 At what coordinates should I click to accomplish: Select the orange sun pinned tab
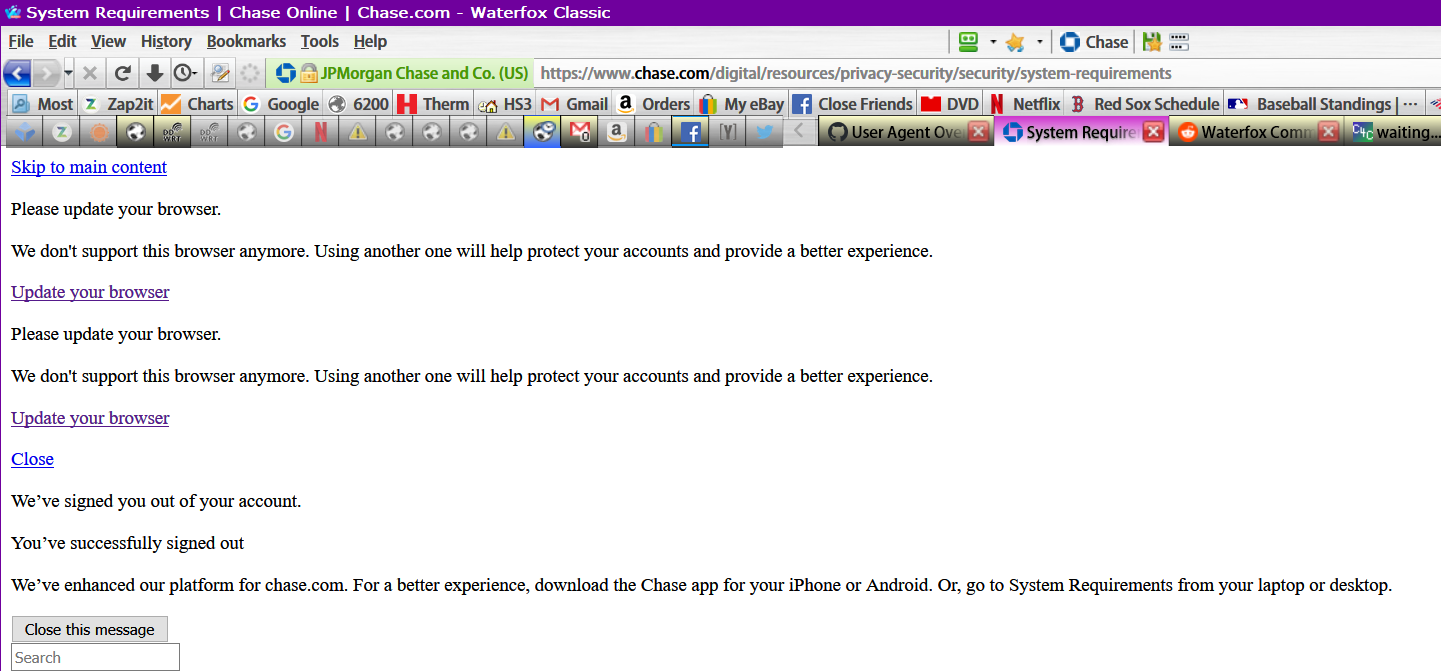click(x=99, y=132)
